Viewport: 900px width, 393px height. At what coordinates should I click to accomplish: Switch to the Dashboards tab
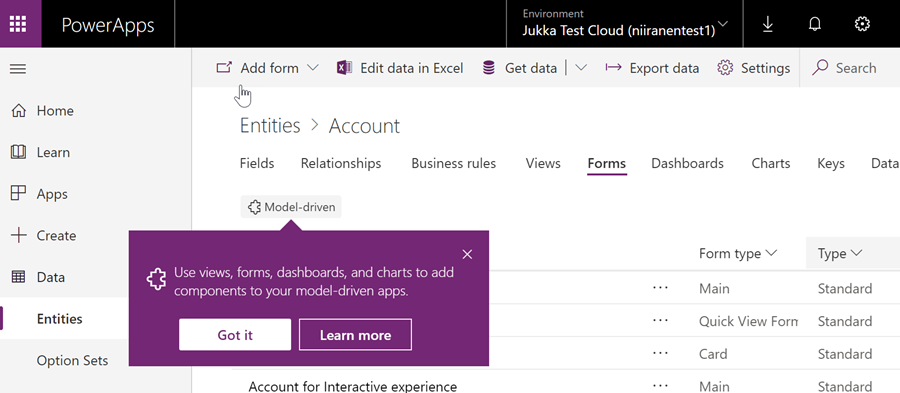coord(688,164)
